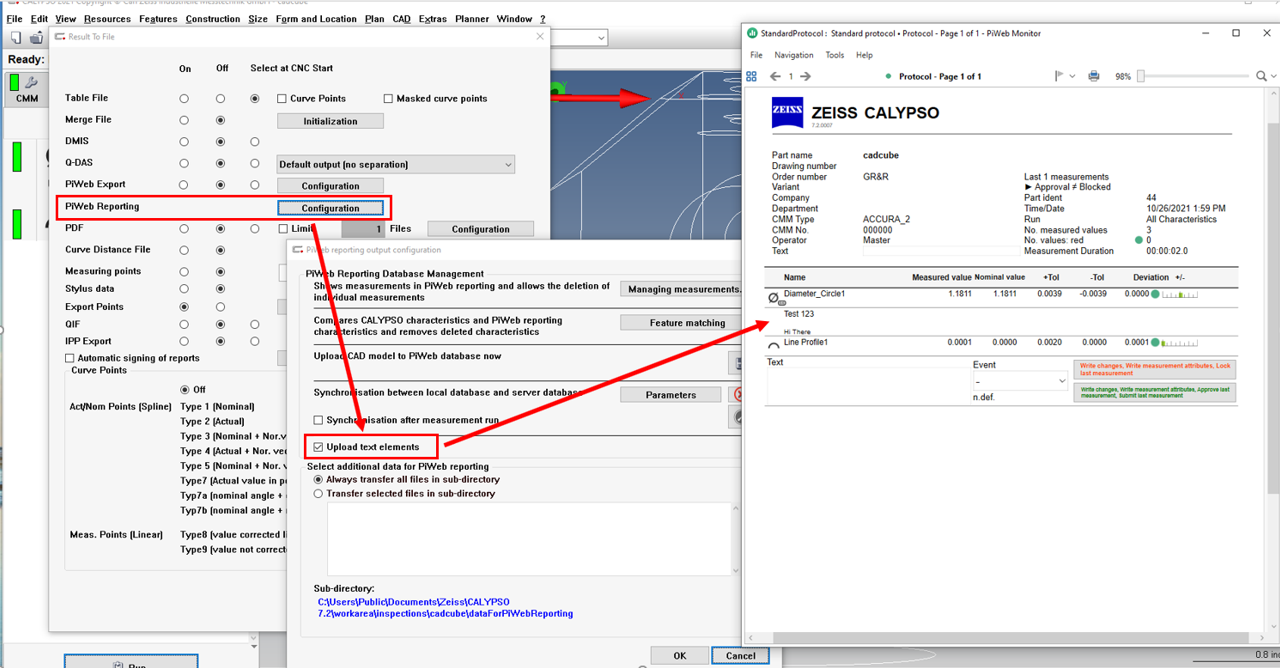Open the Tools menu in PiWeb Monitor
Screen dimensions: 1280x668
pyautogui.click(x=835, y=55)
